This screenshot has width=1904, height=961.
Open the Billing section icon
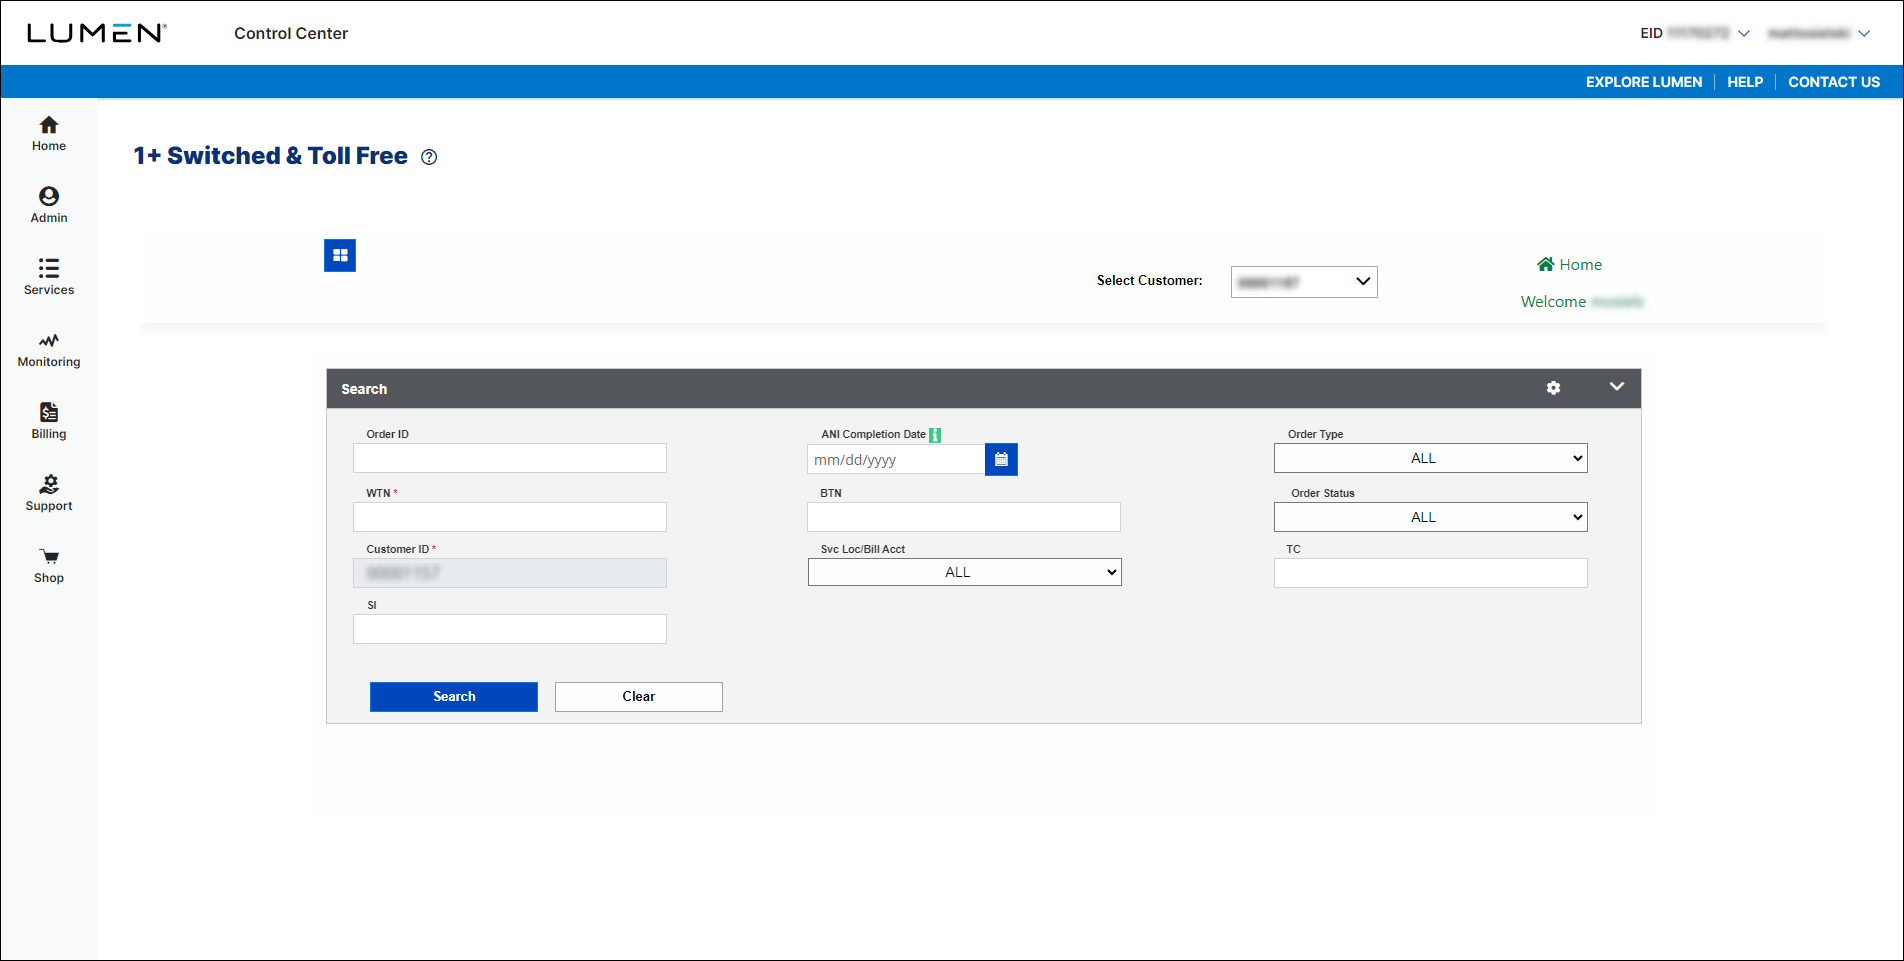48,419
